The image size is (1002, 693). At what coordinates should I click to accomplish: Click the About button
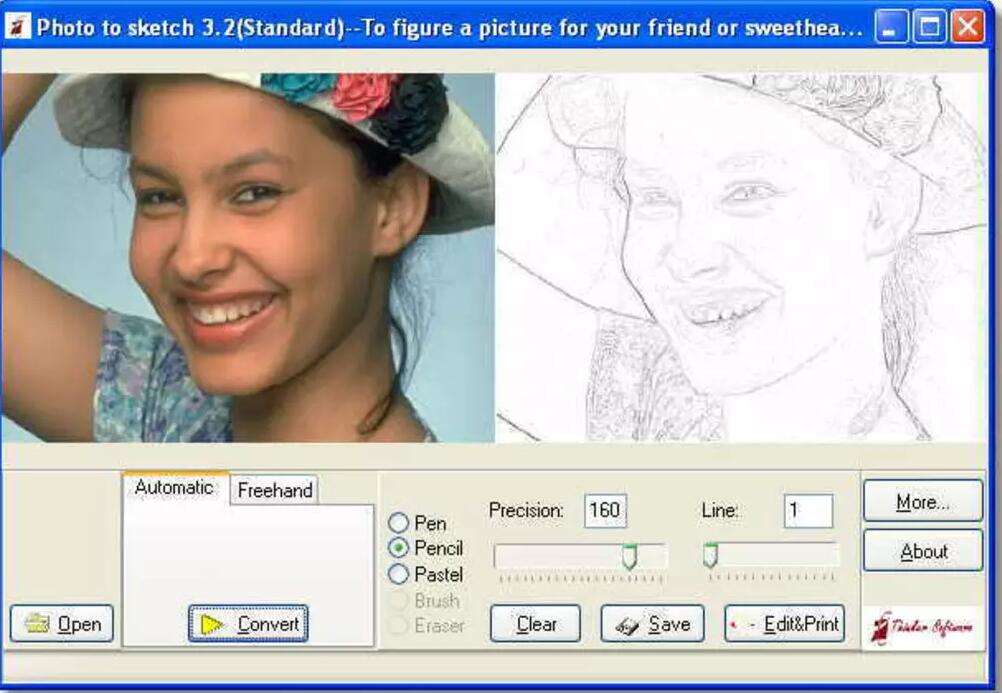tap(922, 551)
